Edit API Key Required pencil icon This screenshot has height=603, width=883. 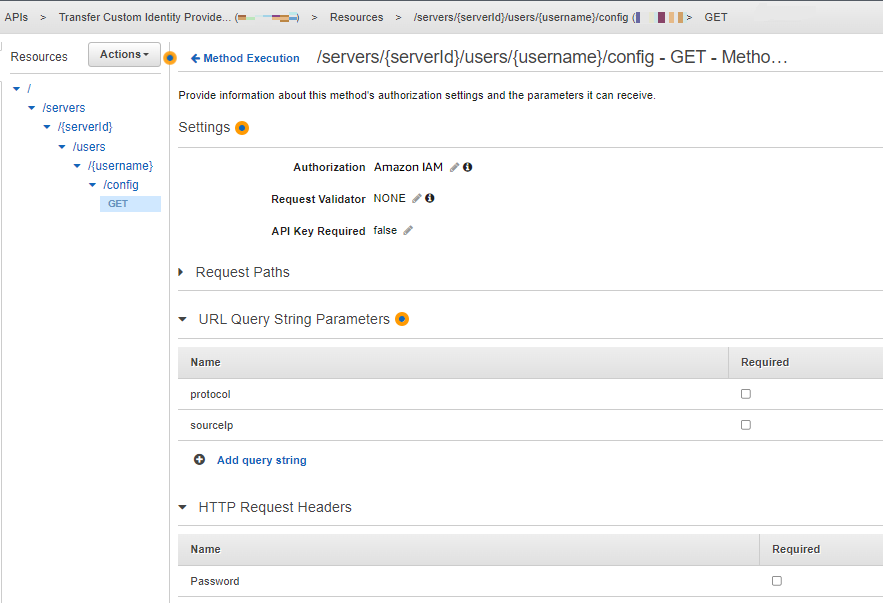(x=408, y=231)
